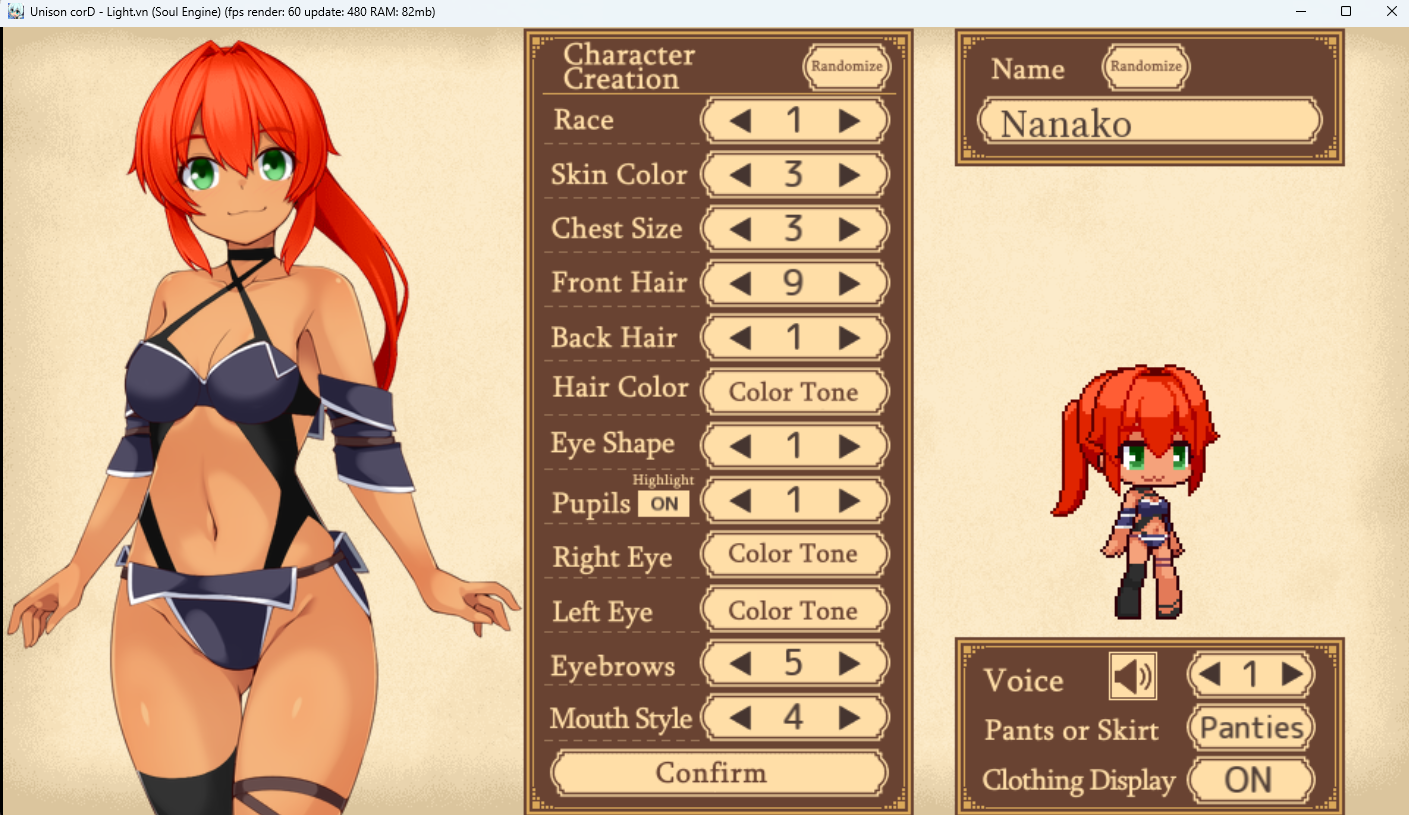The height and width of the screenshot is (815, 1409).
Task: Switch Pants or Skirt option from Panties
Action: pyautogui.click(x=1250, y=728)
